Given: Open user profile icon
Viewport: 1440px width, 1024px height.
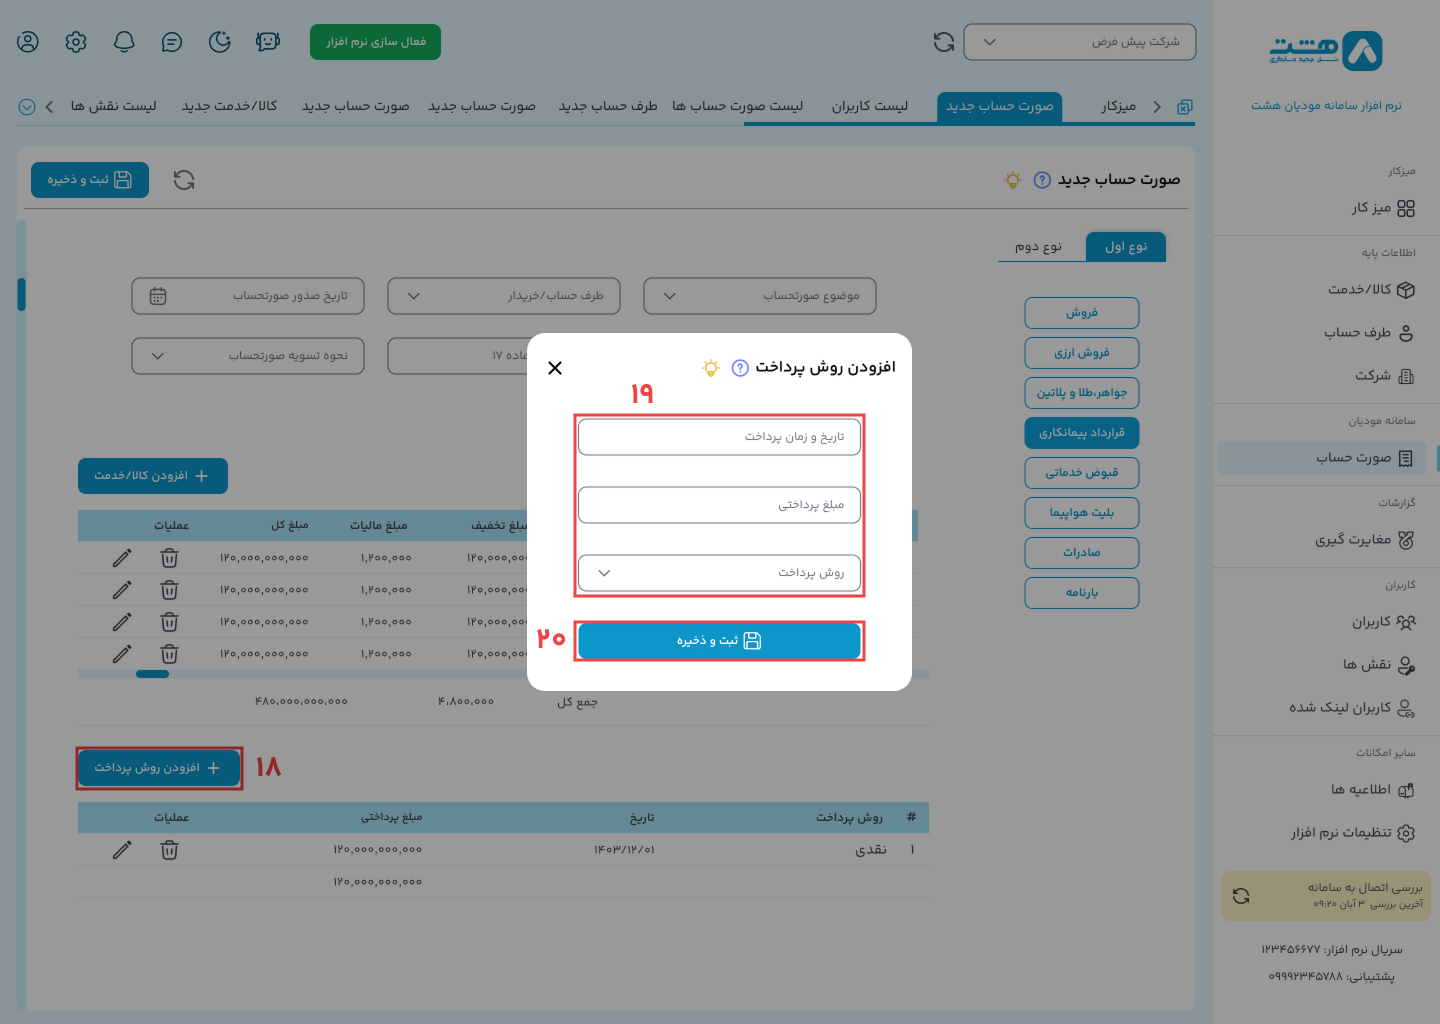Looking at the screenshot, I should (x=28, y=42).
